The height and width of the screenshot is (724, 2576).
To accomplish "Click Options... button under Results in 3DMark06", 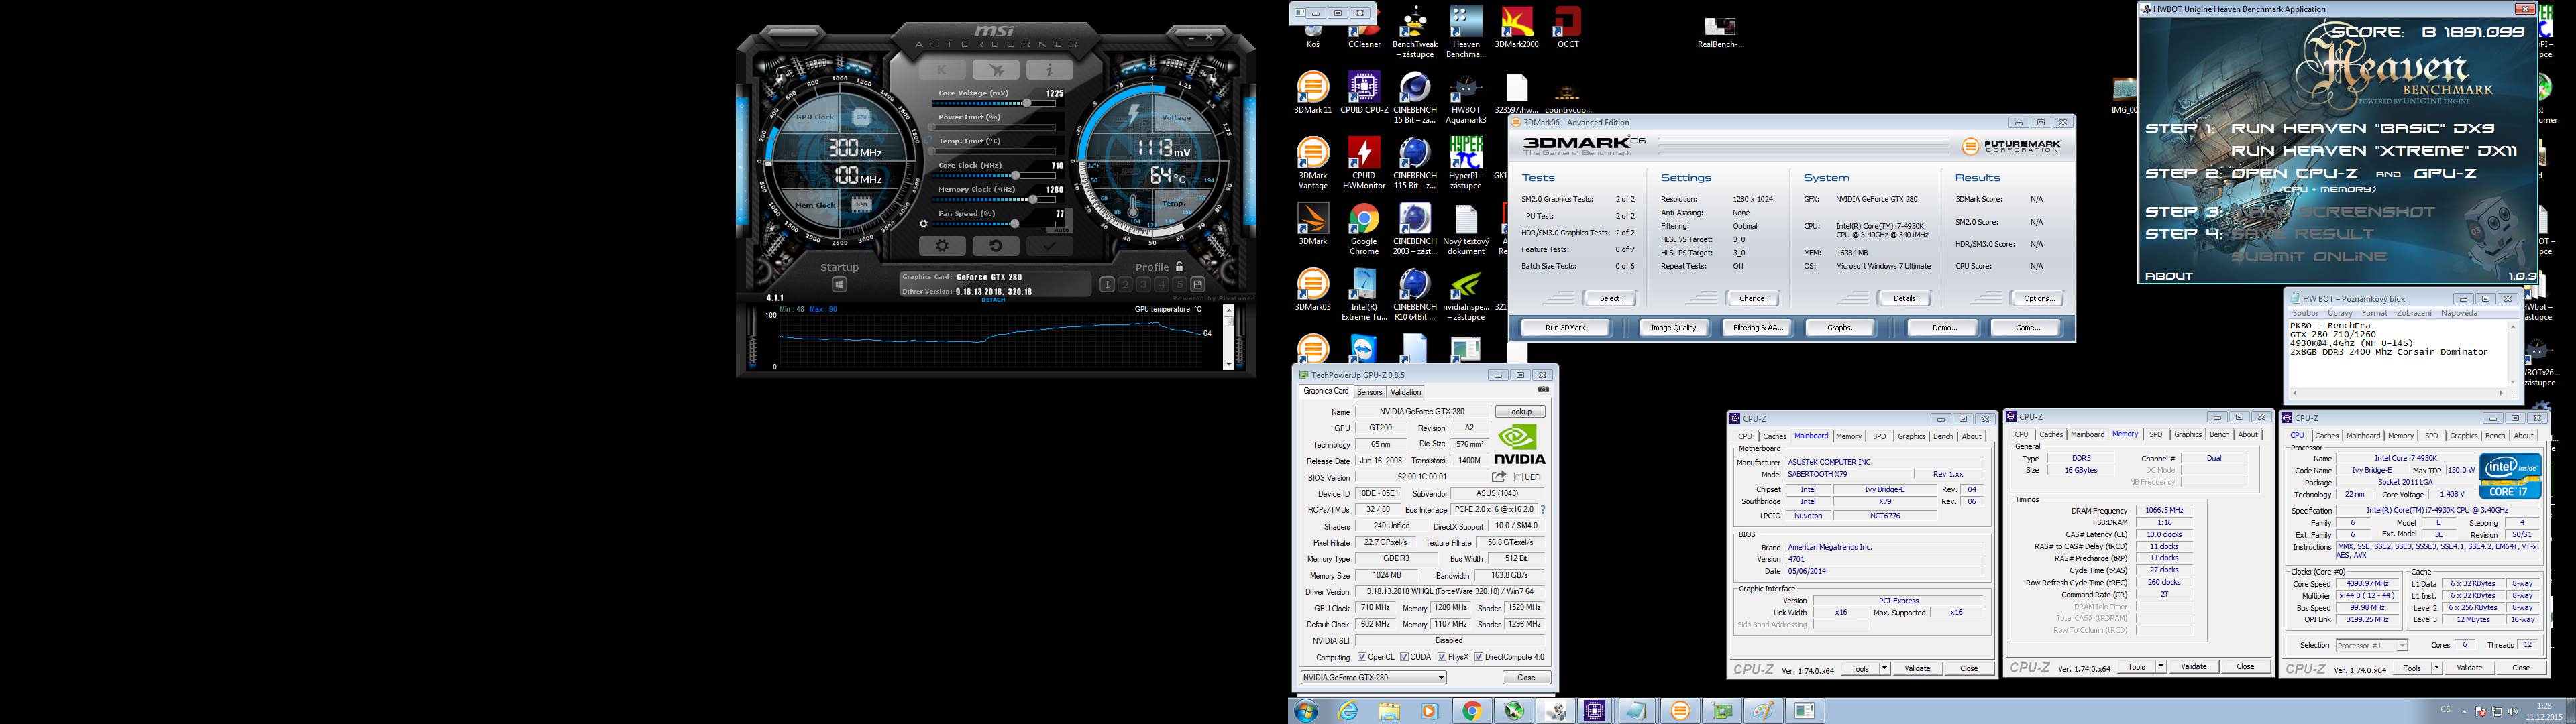I will pyautogui.click(x=2038, y=298).
